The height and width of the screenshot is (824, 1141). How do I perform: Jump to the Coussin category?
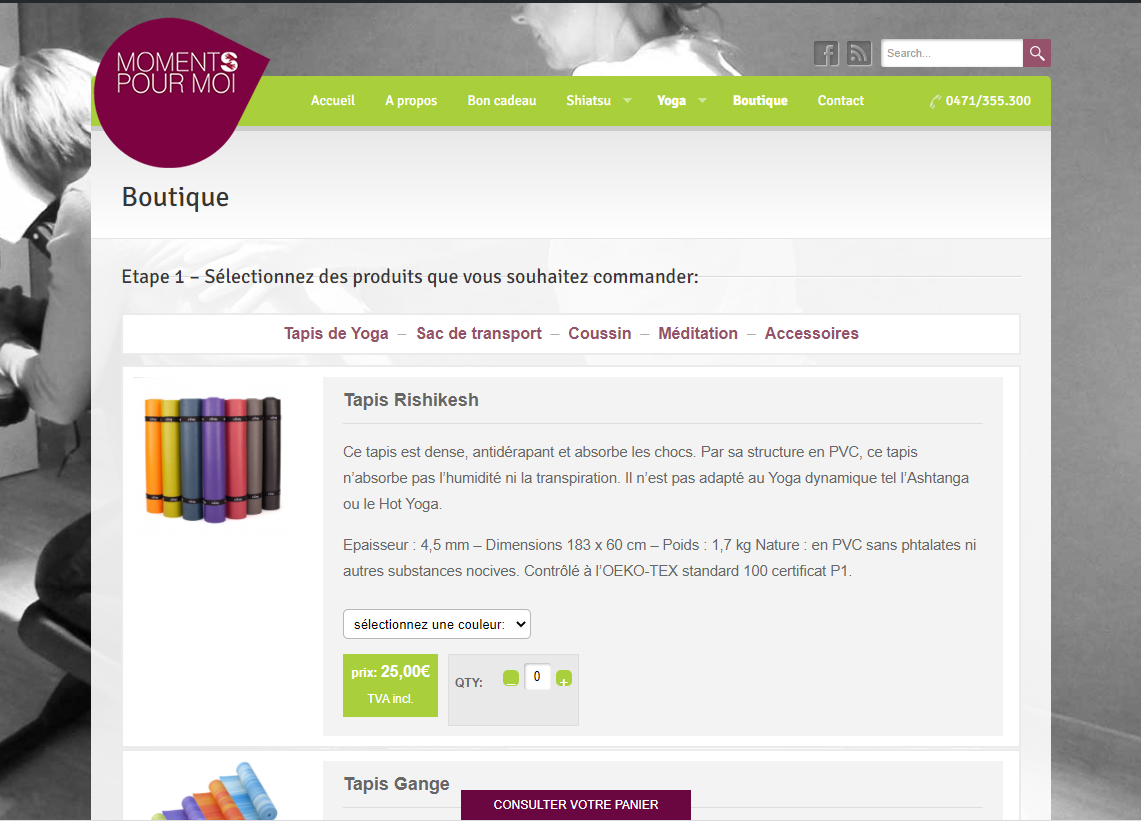click(600, 333)
